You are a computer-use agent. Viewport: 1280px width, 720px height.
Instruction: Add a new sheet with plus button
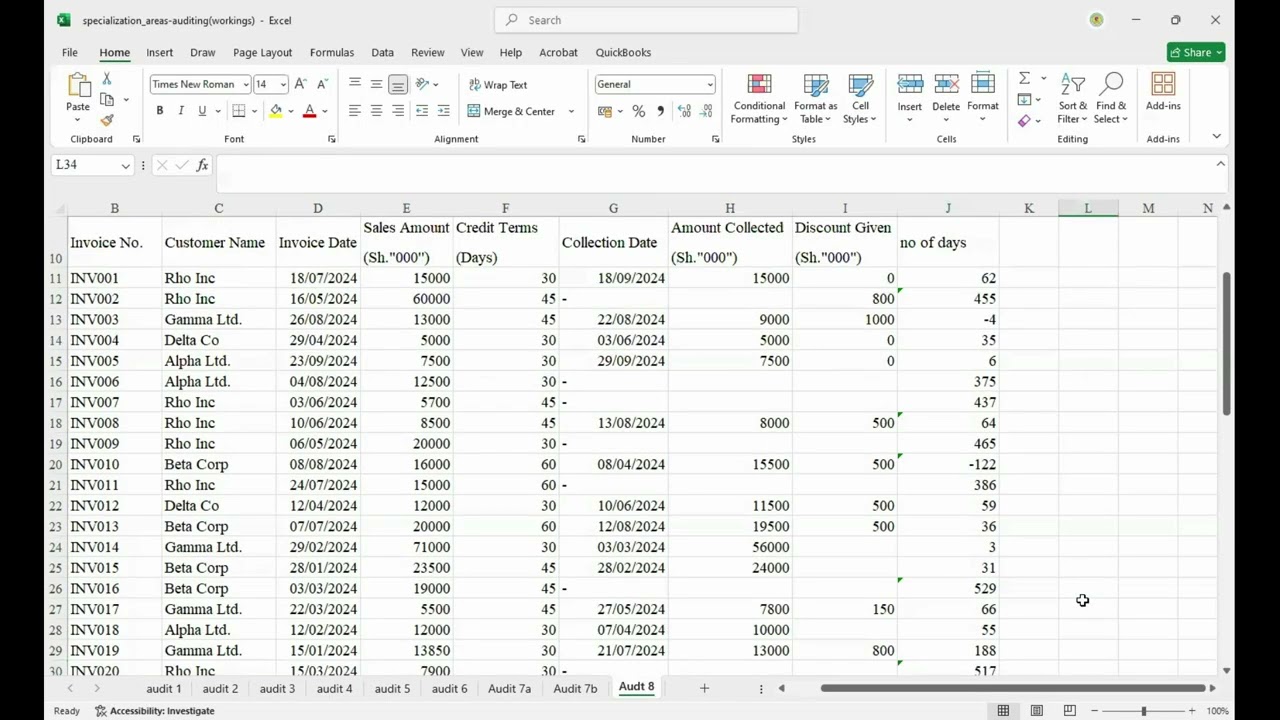tap(704, 688)
